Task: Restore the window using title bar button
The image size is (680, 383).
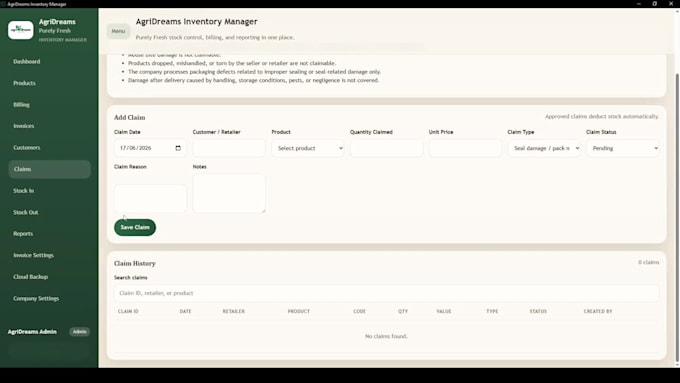Action: pos(654,3)
